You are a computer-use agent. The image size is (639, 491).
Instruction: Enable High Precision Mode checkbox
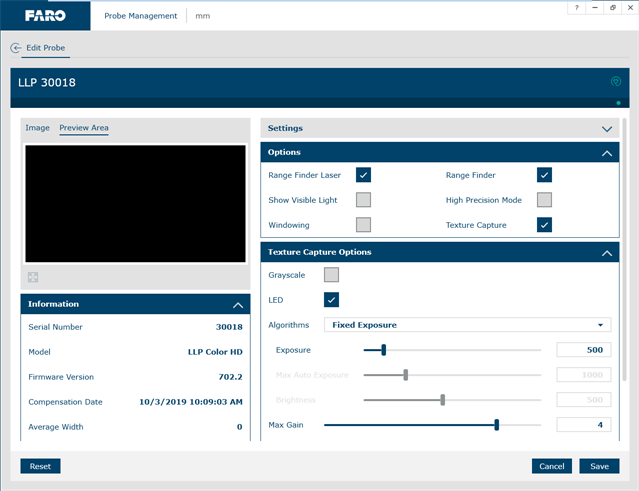click(544, 200)
